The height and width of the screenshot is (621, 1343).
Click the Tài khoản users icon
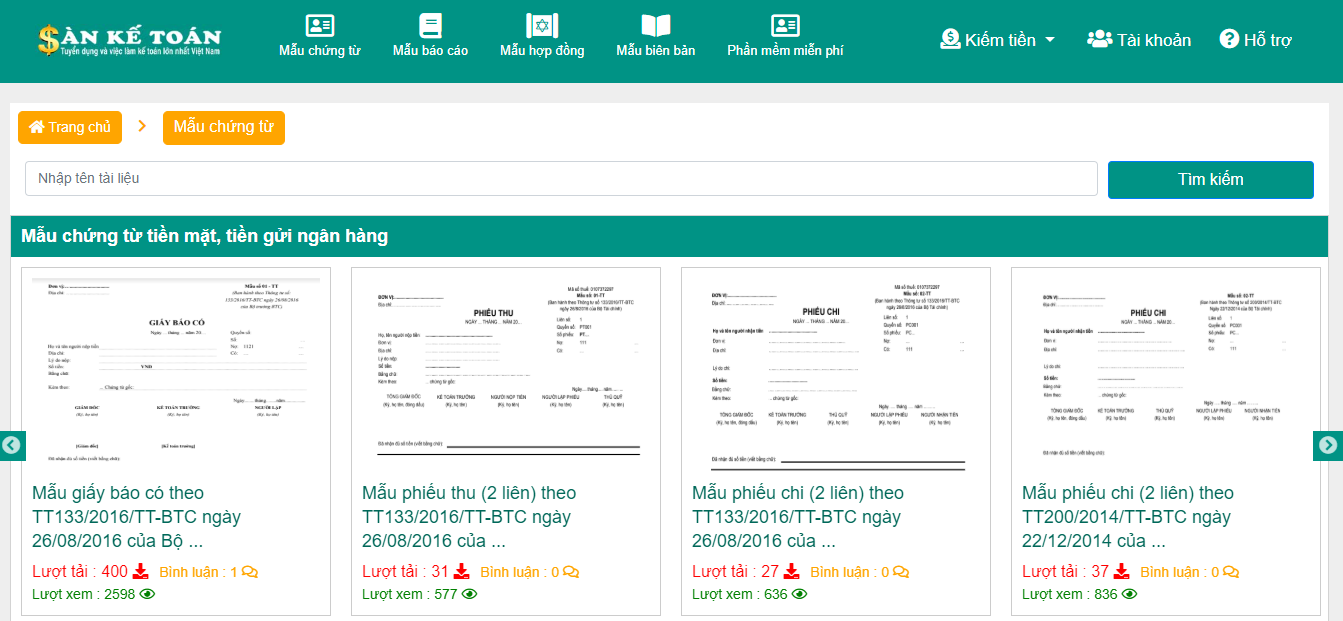click(1100, 40)
